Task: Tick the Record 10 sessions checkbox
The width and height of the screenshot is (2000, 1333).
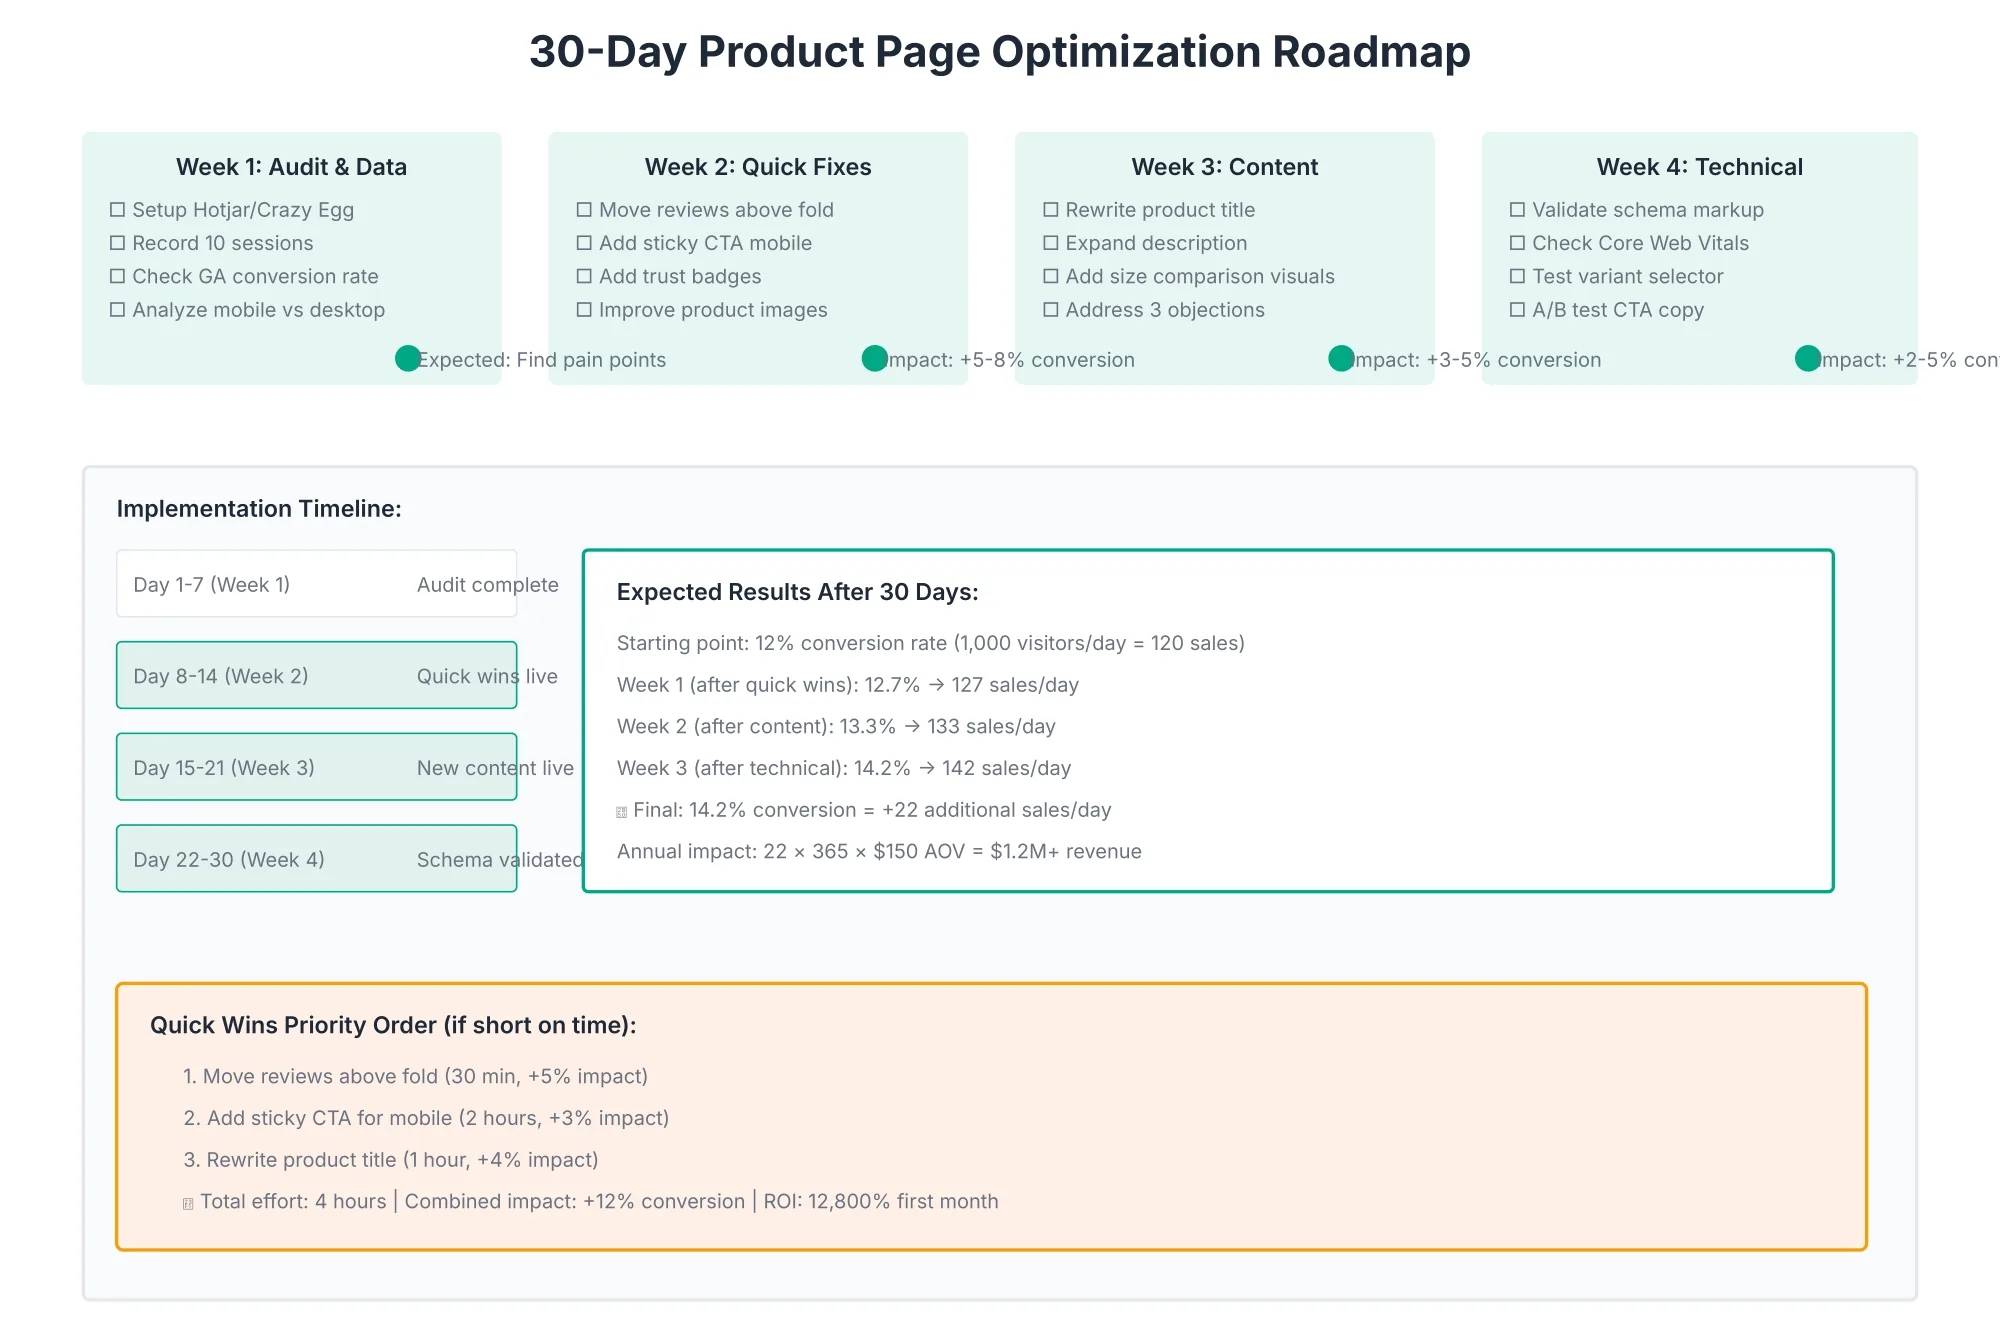Action: coord(117,243)
